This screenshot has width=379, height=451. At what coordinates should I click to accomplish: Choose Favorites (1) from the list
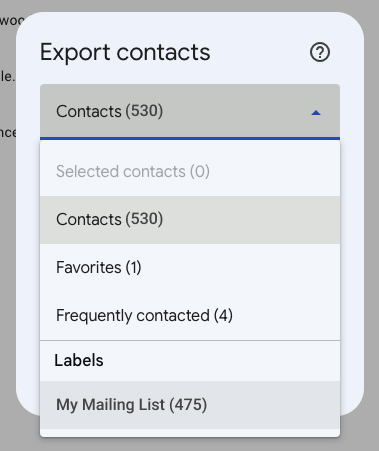(190, 268)
